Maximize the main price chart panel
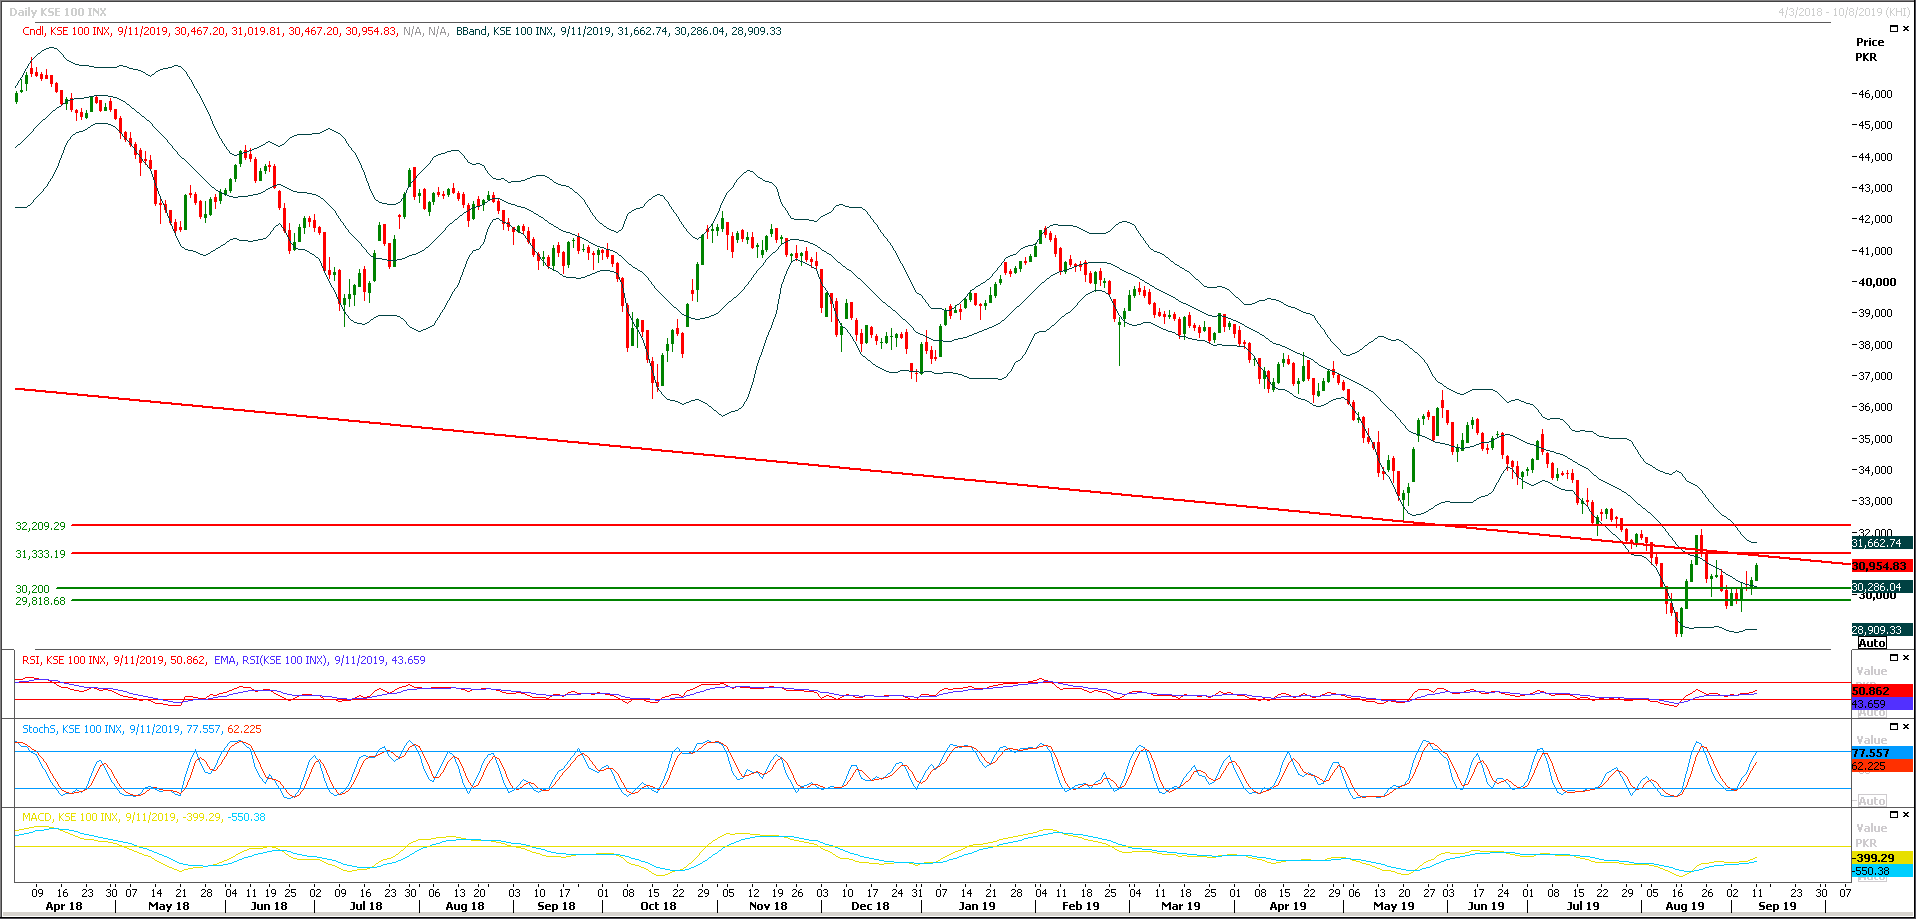Screen dimensions: 1916x919 (x=1894, y=28)
